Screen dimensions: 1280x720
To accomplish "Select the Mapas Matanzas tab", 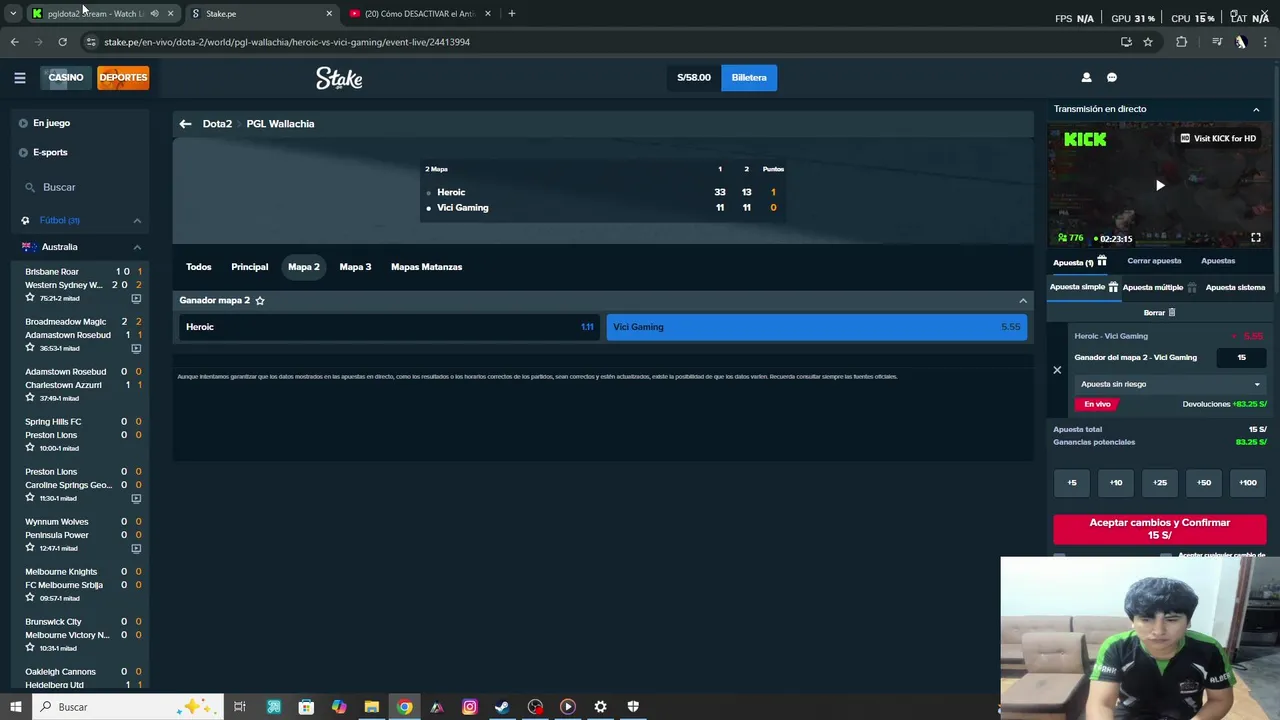I will pyautogui.click(x=426, y=267).
